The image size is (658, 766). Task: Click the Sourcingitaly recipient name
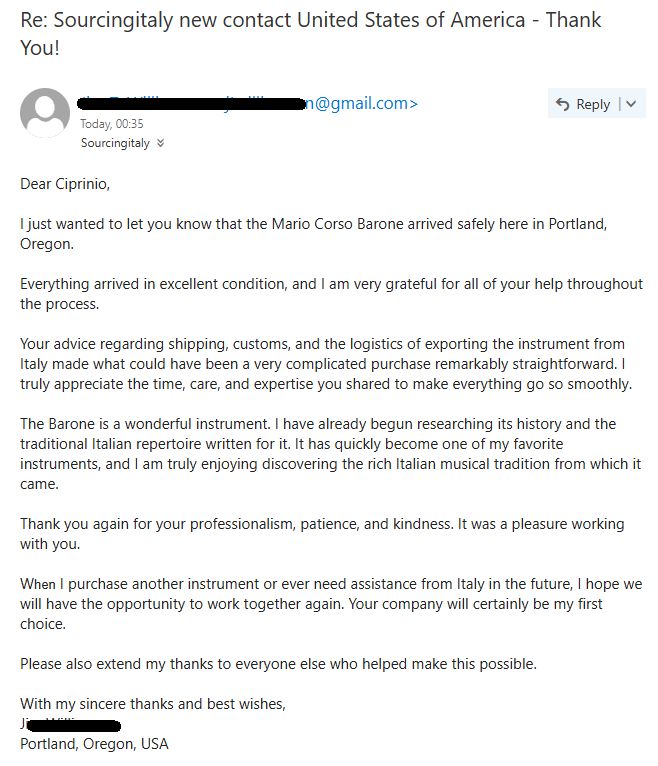pos(115,143)
